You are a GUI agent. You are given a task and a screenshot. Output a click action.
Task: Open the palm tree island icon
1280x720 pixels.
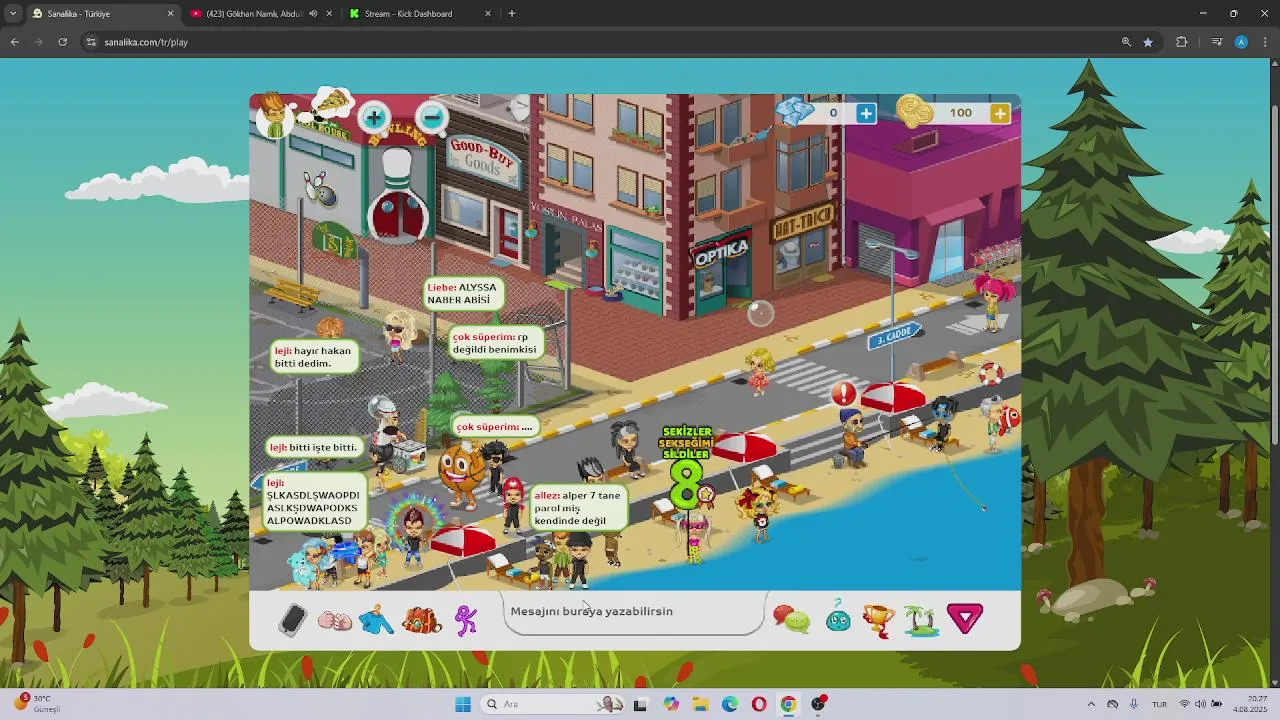tap(921, 620)
